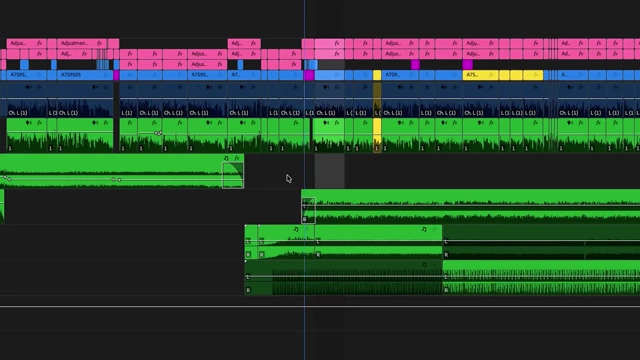Click the music note near the playhead on the third music track
The height and width of the screenshot is (360, 640).
point(296,229)
